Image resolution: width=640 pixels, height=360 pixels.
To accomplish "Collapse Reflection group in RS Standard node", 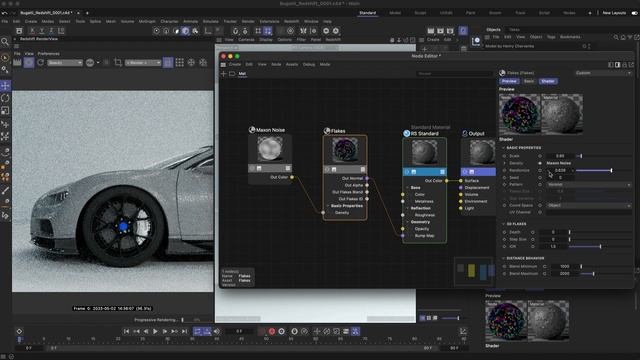I will pos(407,208).
